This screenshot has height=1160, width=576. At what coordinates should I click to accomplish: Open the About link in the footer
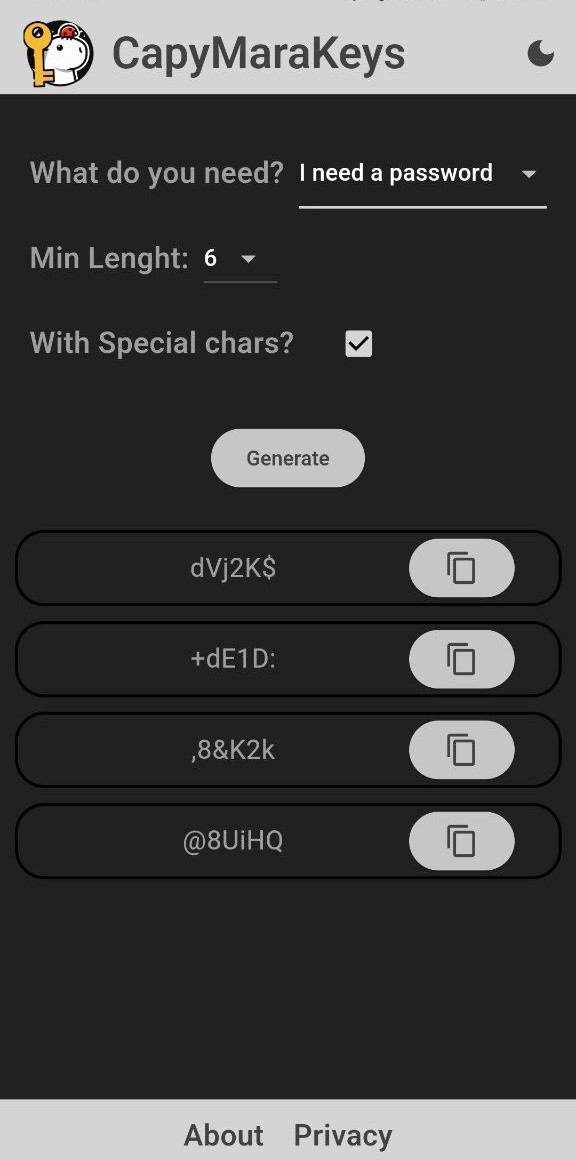[223, 1135]
